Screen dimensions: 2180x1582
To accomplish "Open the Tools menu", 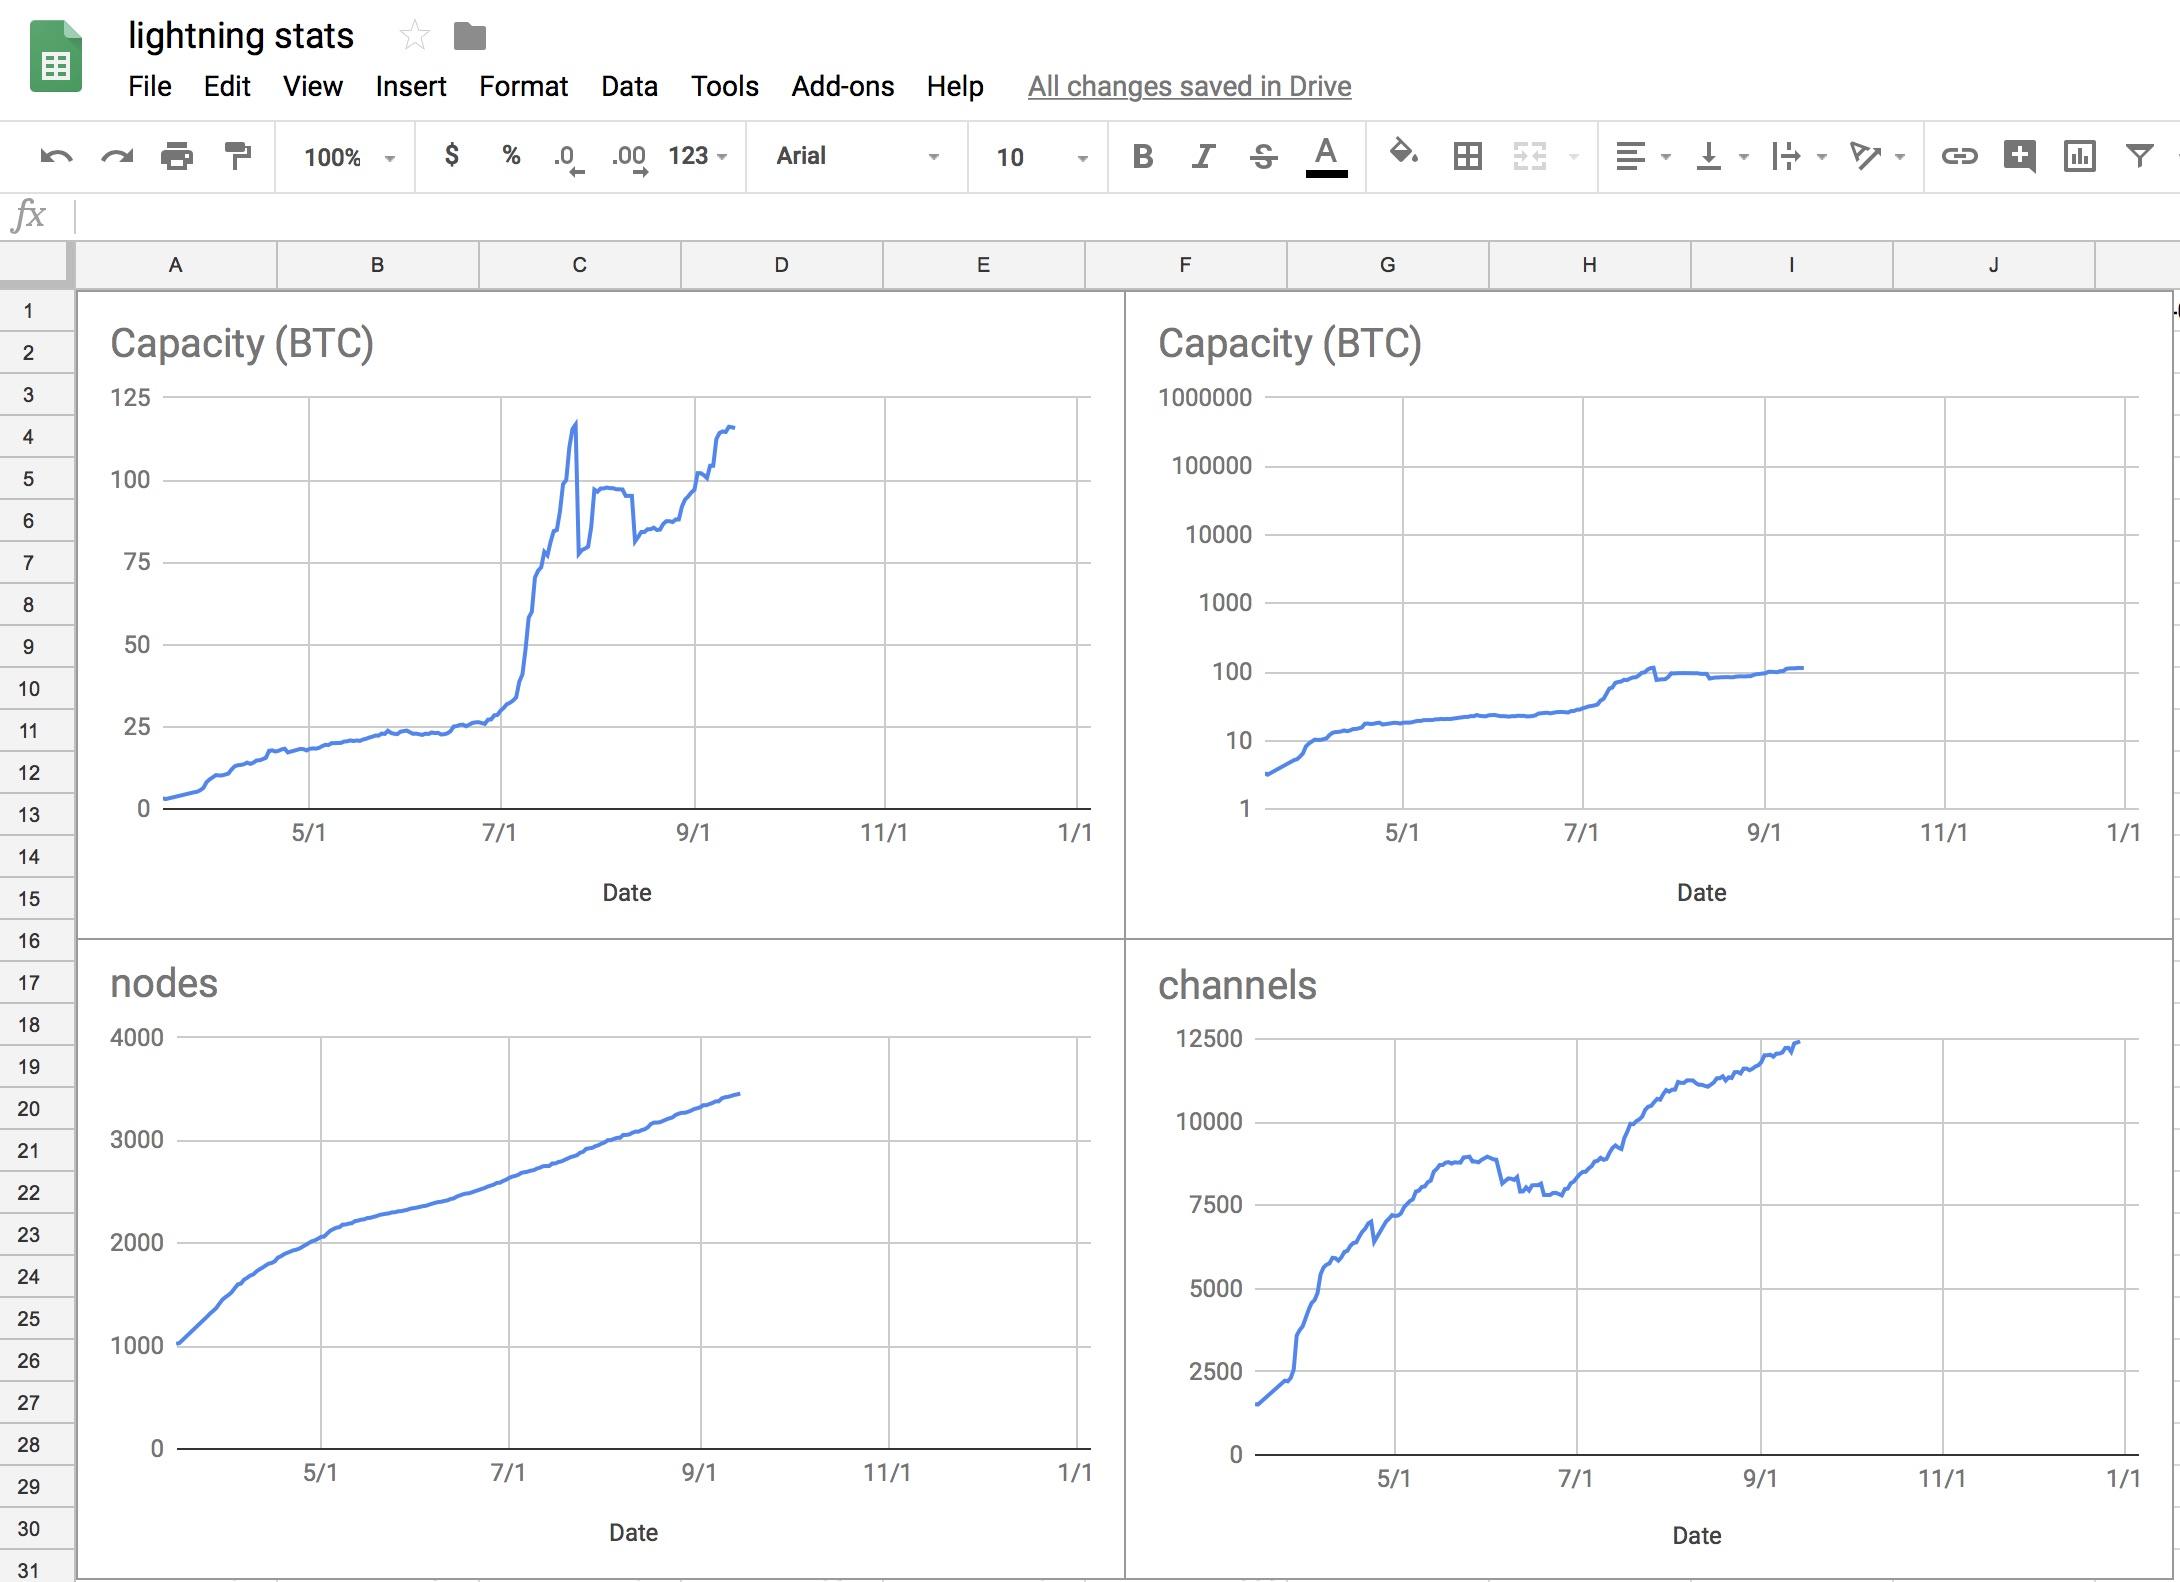I will [x=724, y=86].
